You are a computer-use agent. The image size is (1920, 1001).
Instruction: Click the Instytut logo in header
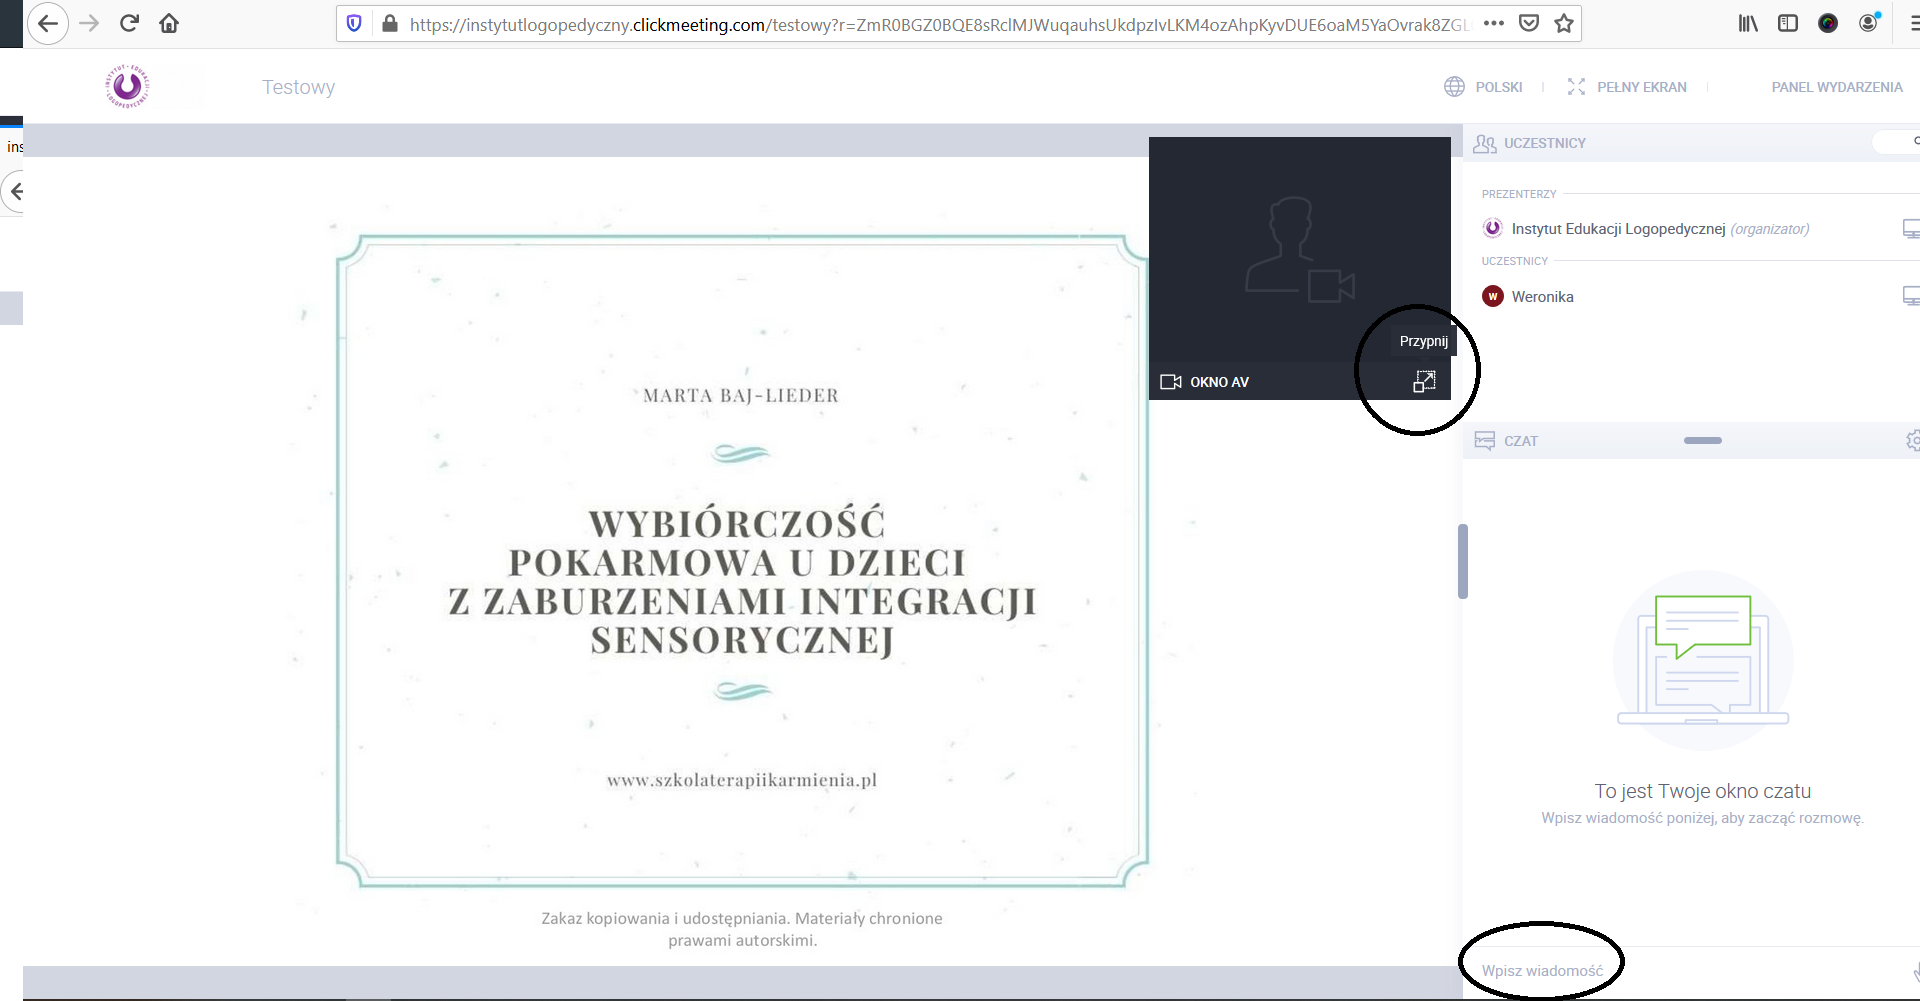127,87
